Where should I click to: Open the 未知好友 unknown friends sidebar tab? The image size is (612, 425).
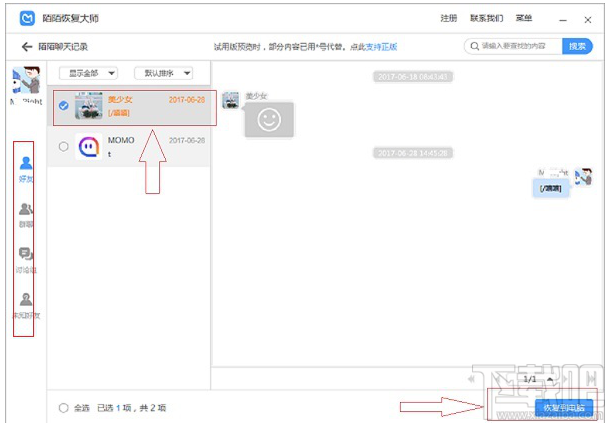click(x=26, y=306)
